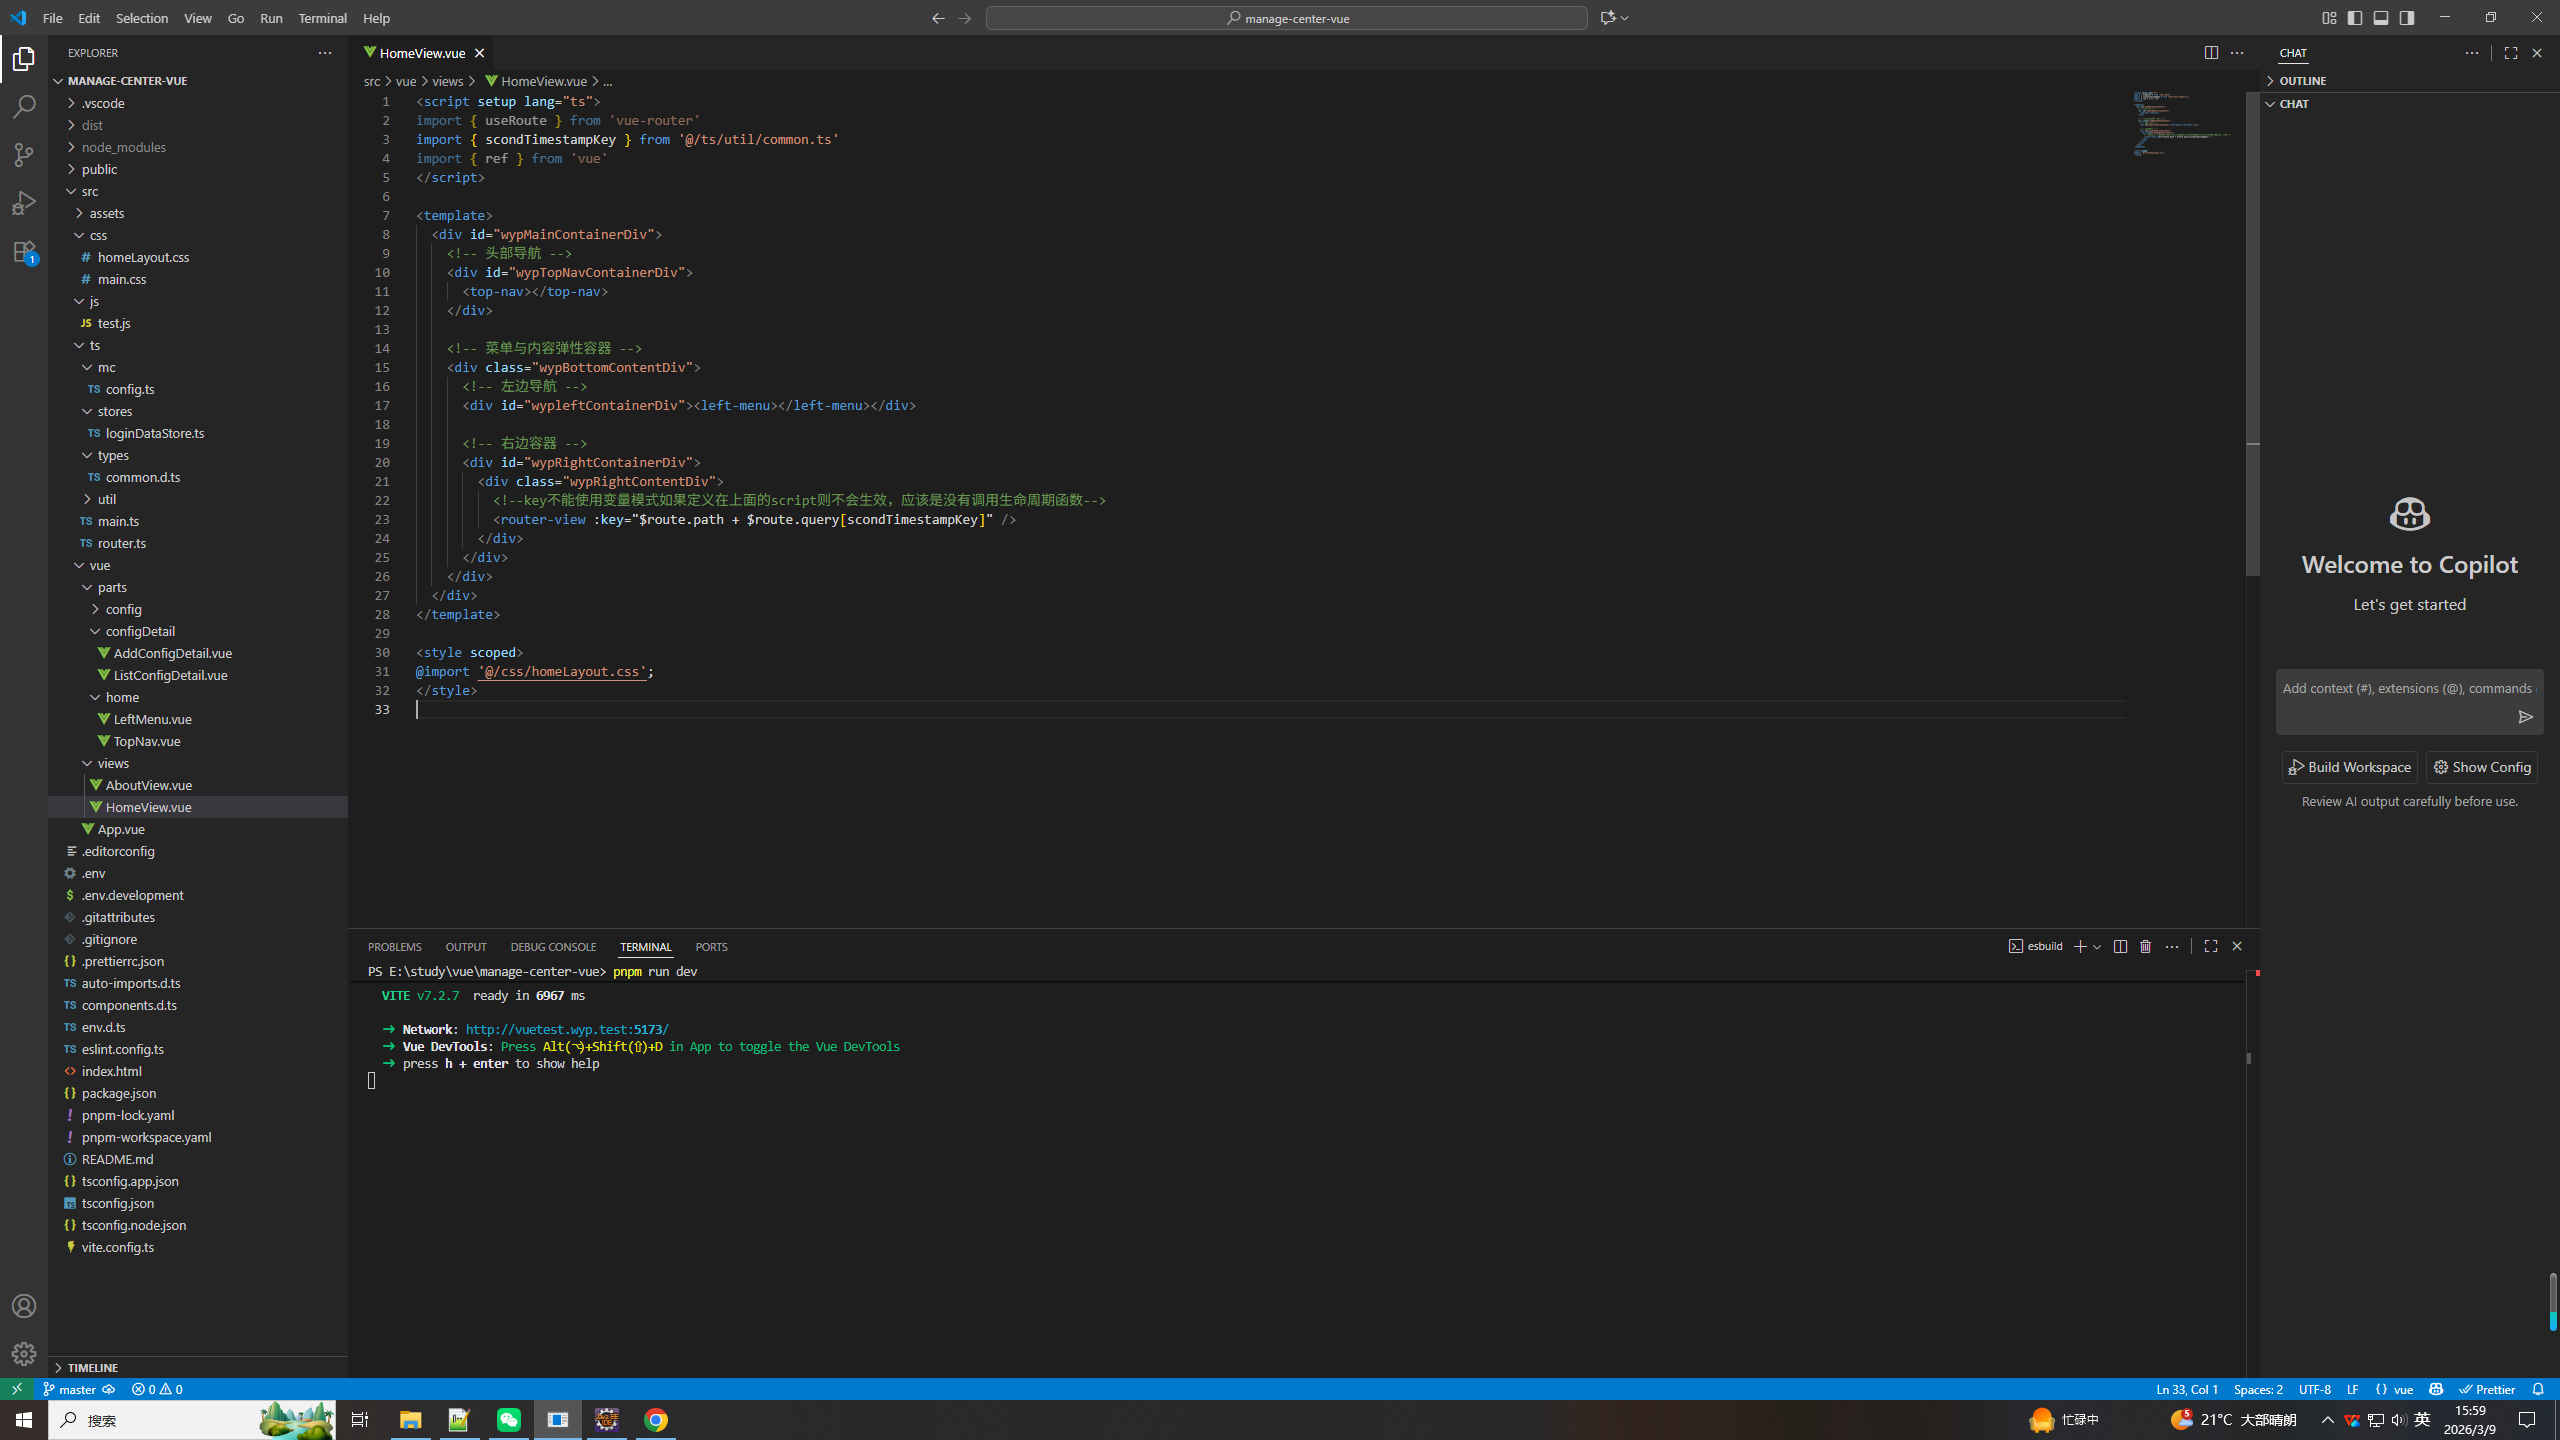The image size is (2560, 1440).
Task: Maximize the terminal panel size
Action: pos(2211,946)
